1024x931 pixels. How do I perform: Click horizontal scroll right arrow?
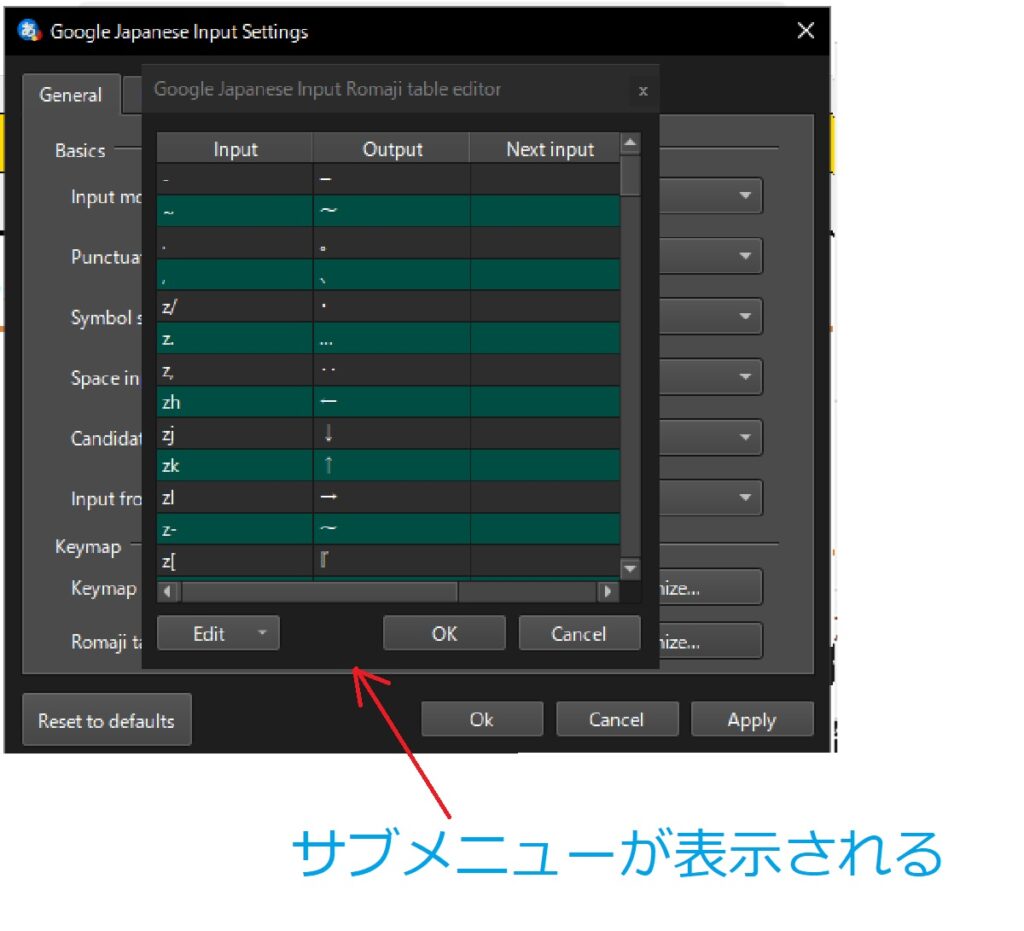(607, 592)
